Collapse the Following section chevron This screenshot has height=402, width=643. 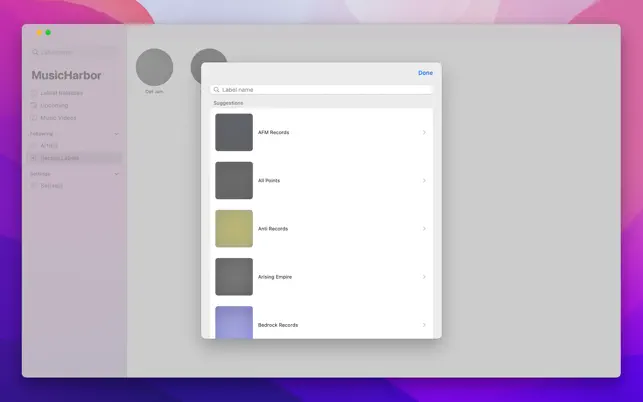[x=116, y=134]
